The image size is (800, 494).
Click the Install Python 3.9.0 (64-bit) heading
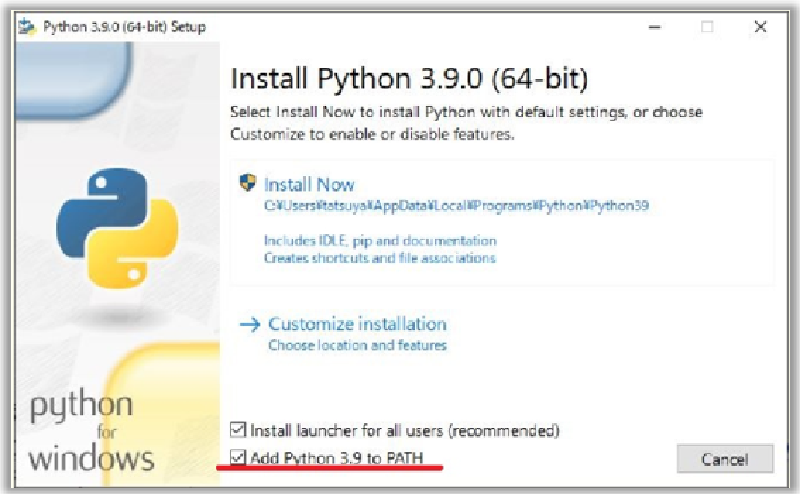click(409, 78)
